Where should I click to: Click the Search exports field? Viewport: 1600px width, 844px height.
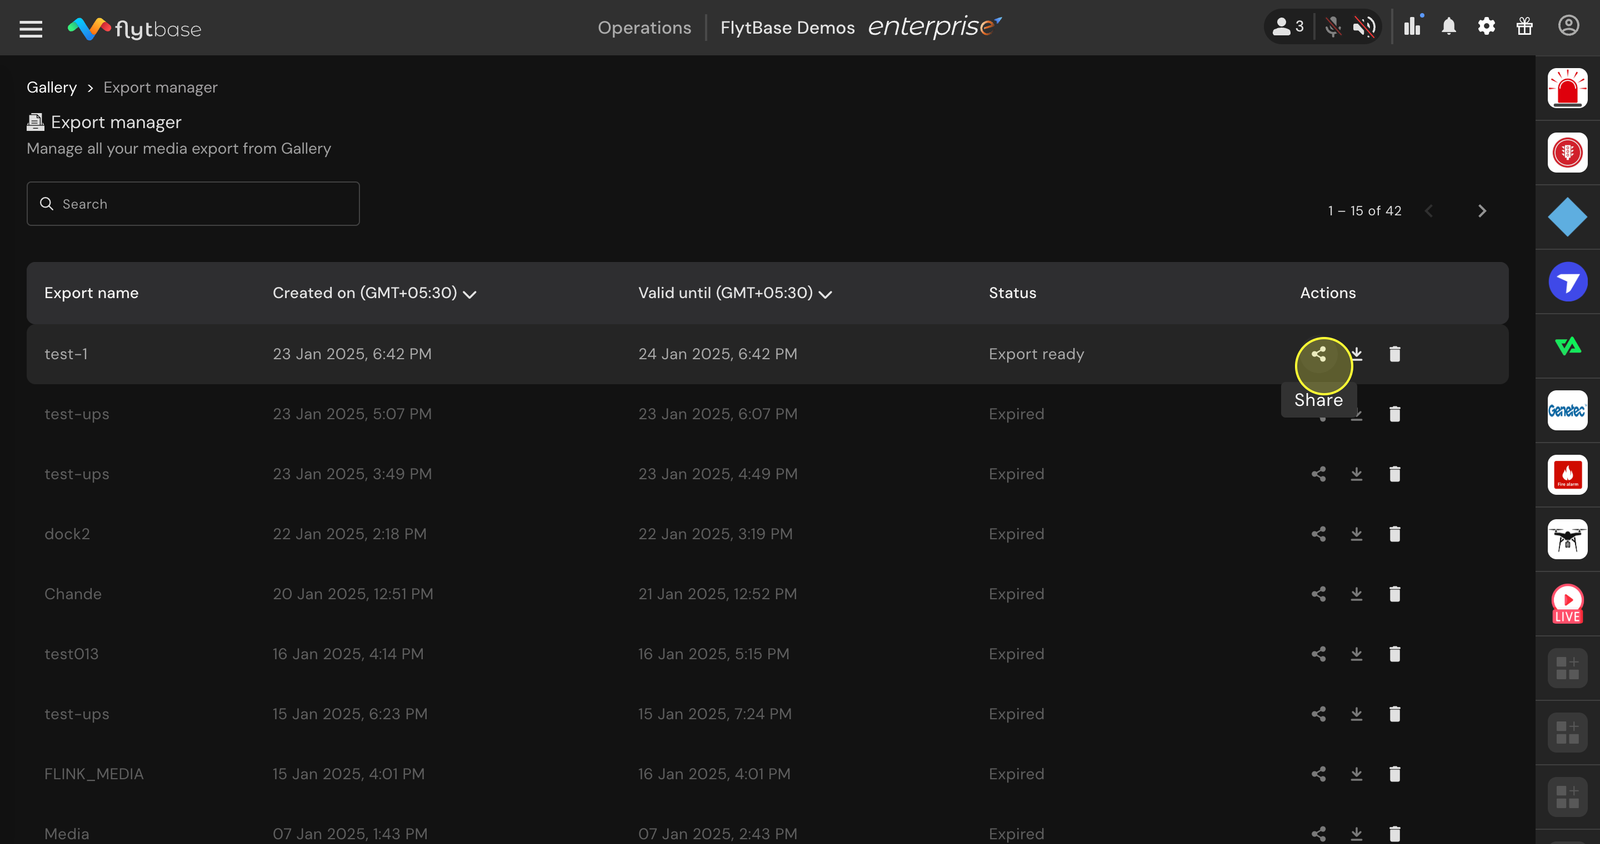193,204
